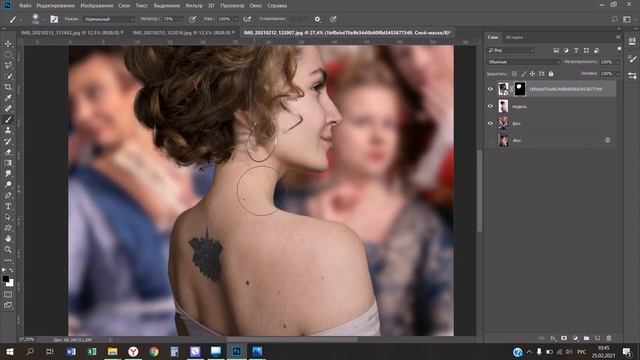640x360 pixels.
Task: Open the 'Изображение' menu
Action: tap(97, 6)
